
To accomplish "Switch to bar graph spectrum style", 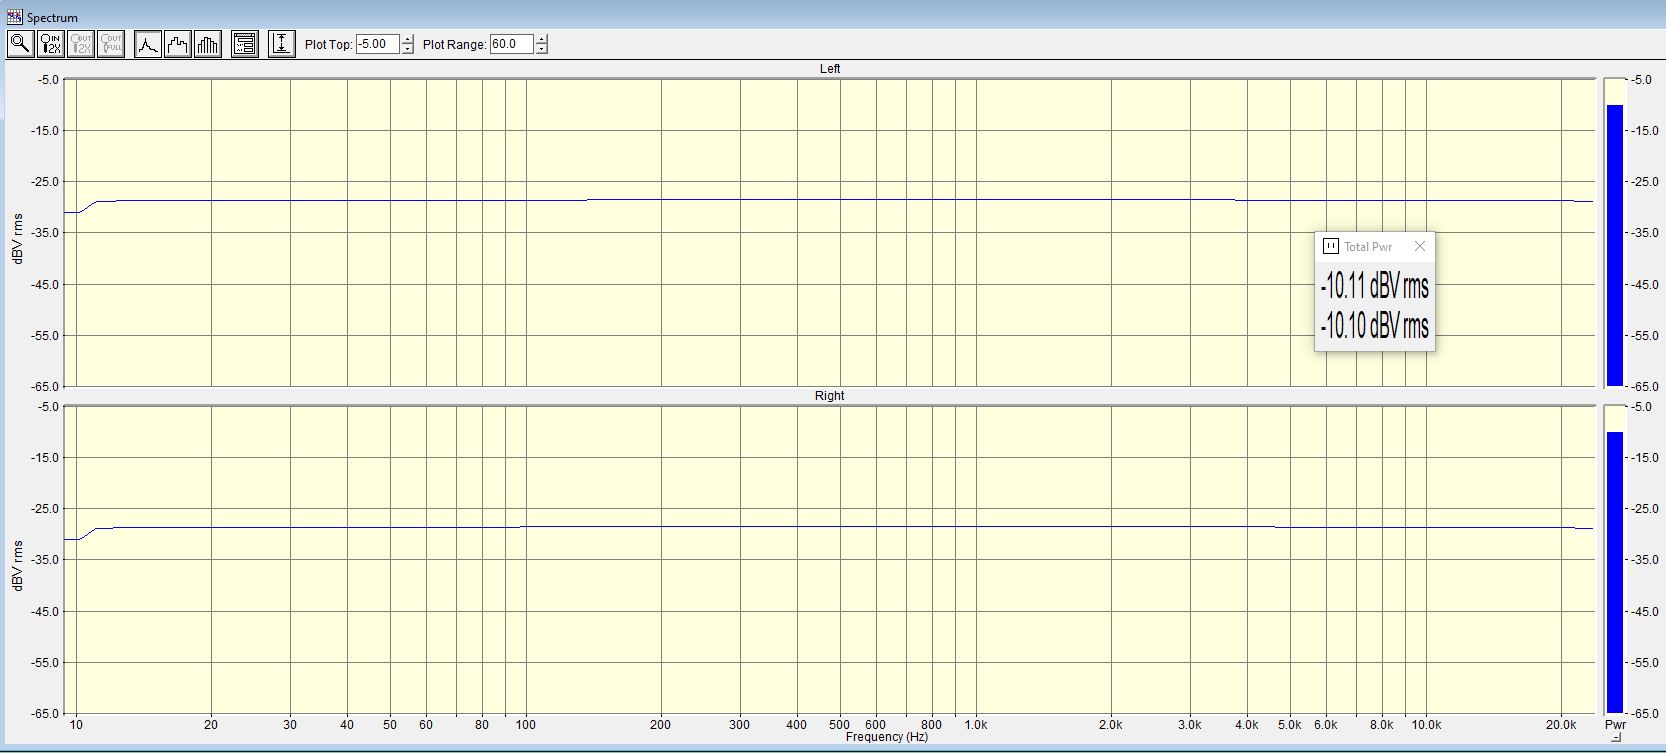I will point(208,44).
